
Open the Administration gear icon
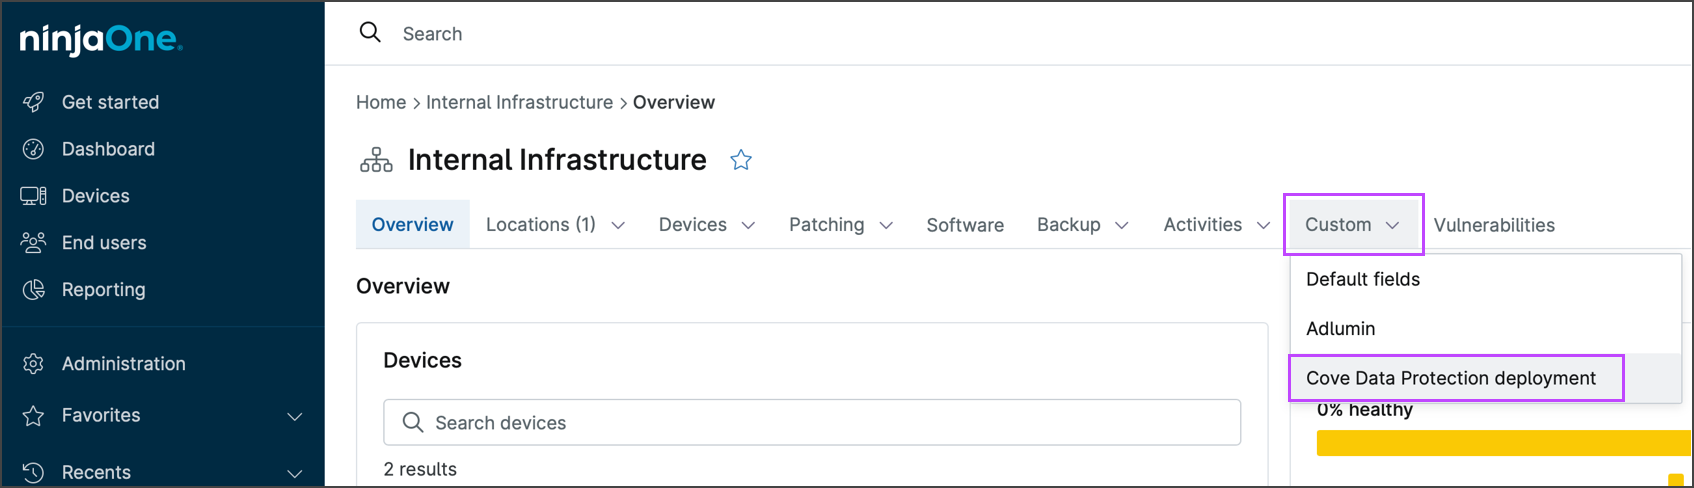[34, 364]
